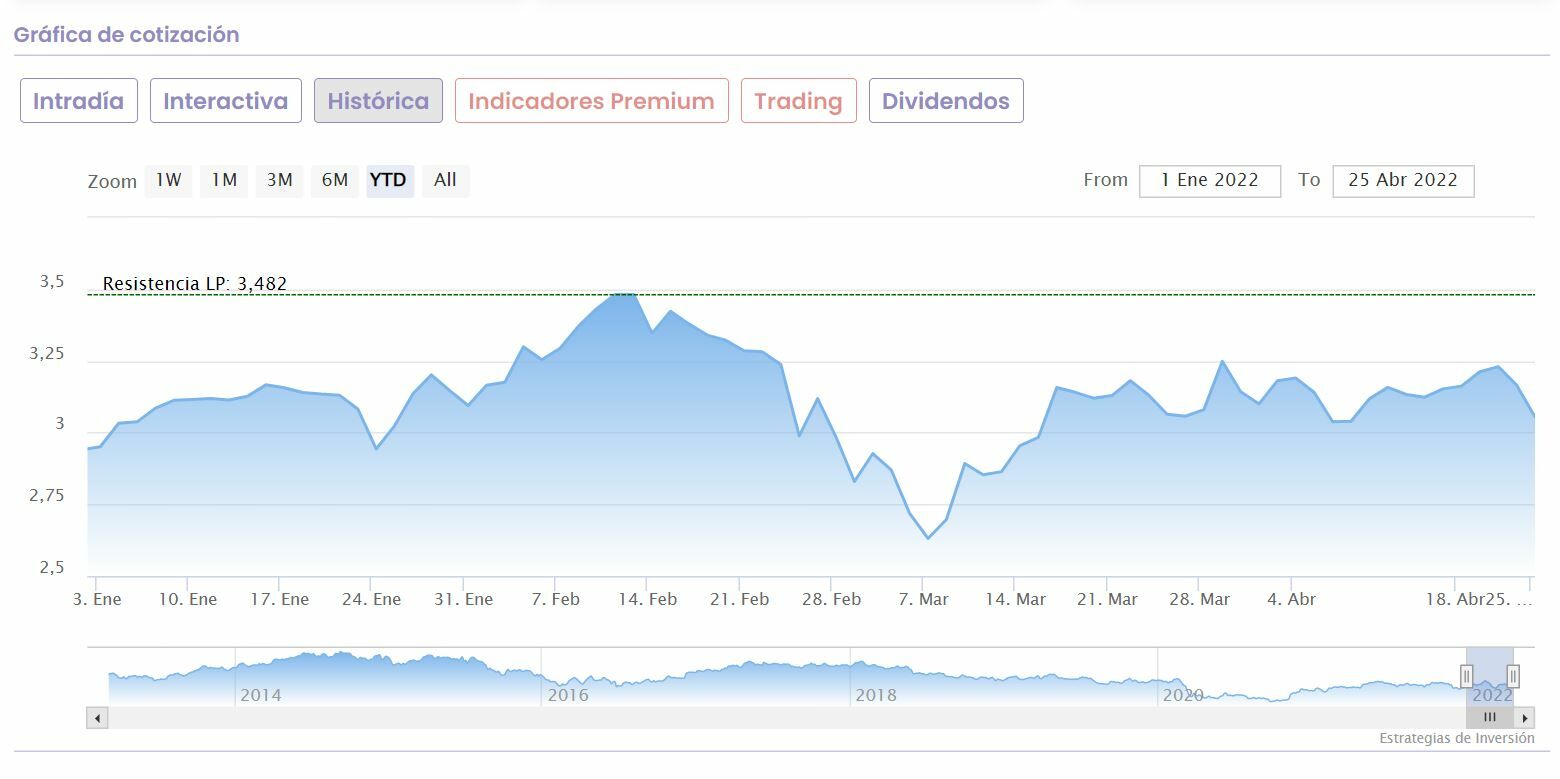
Task: Click the From date field
Action: pyautogui.click(x=1209, y=181)
